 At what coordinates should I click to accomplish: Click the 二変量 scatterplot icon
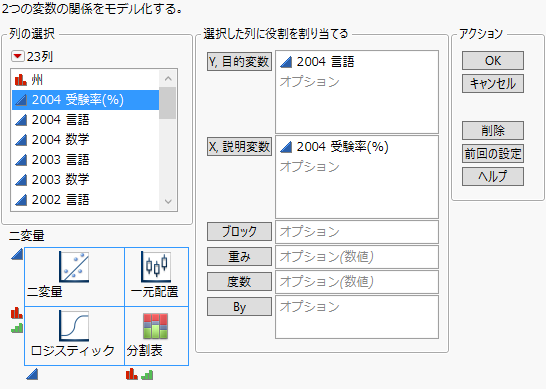[x=74, y=267]
